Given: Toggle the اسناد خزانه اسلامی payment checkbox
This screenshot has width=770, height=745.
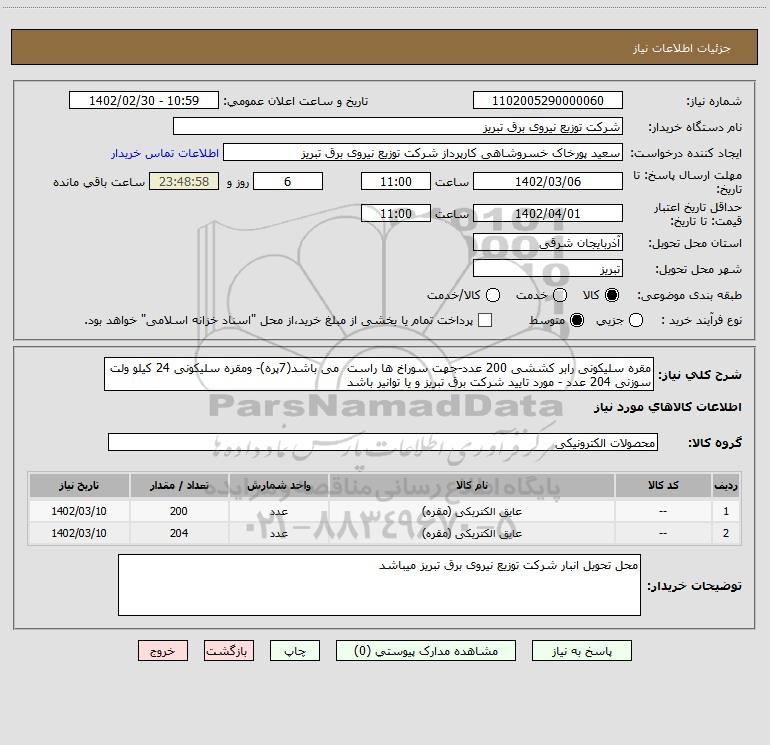Looking at the screenshot, I should point(485,320).
